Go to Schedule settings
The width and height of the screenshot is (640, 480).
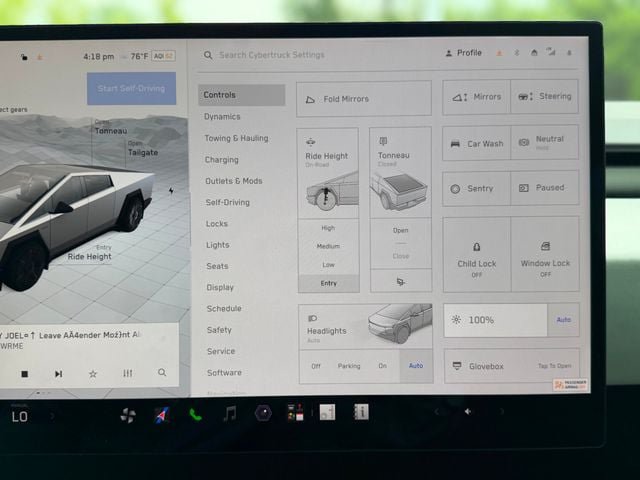tap(224, 309)
